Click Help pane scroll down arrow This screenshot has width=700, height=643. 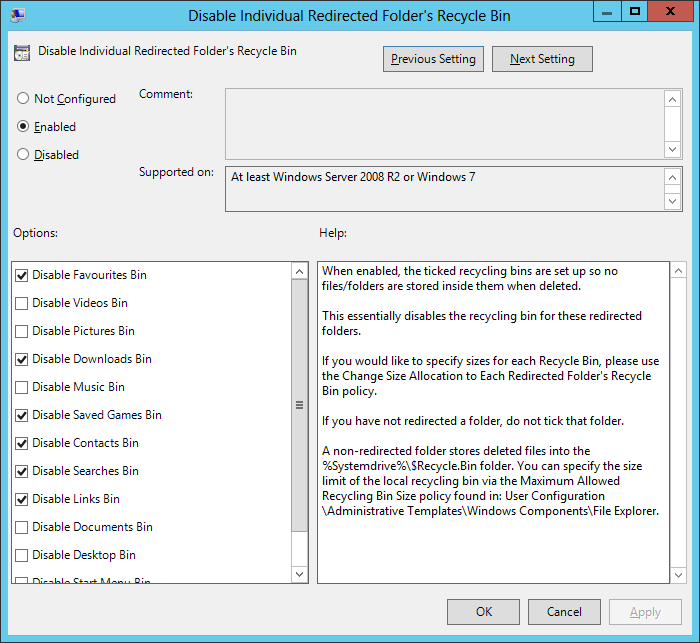click(678, 575)
